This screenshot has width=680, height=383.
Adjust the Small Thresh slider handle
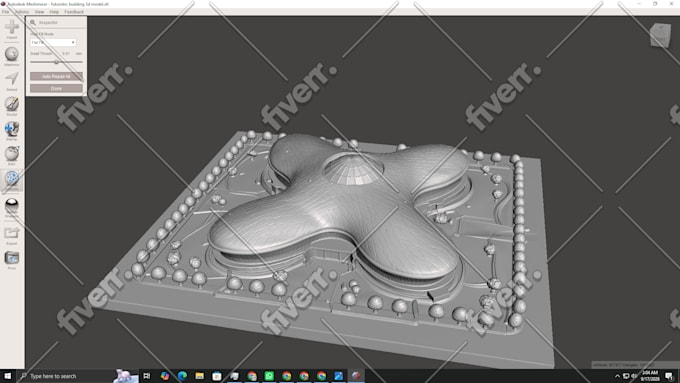pos(56,62)
